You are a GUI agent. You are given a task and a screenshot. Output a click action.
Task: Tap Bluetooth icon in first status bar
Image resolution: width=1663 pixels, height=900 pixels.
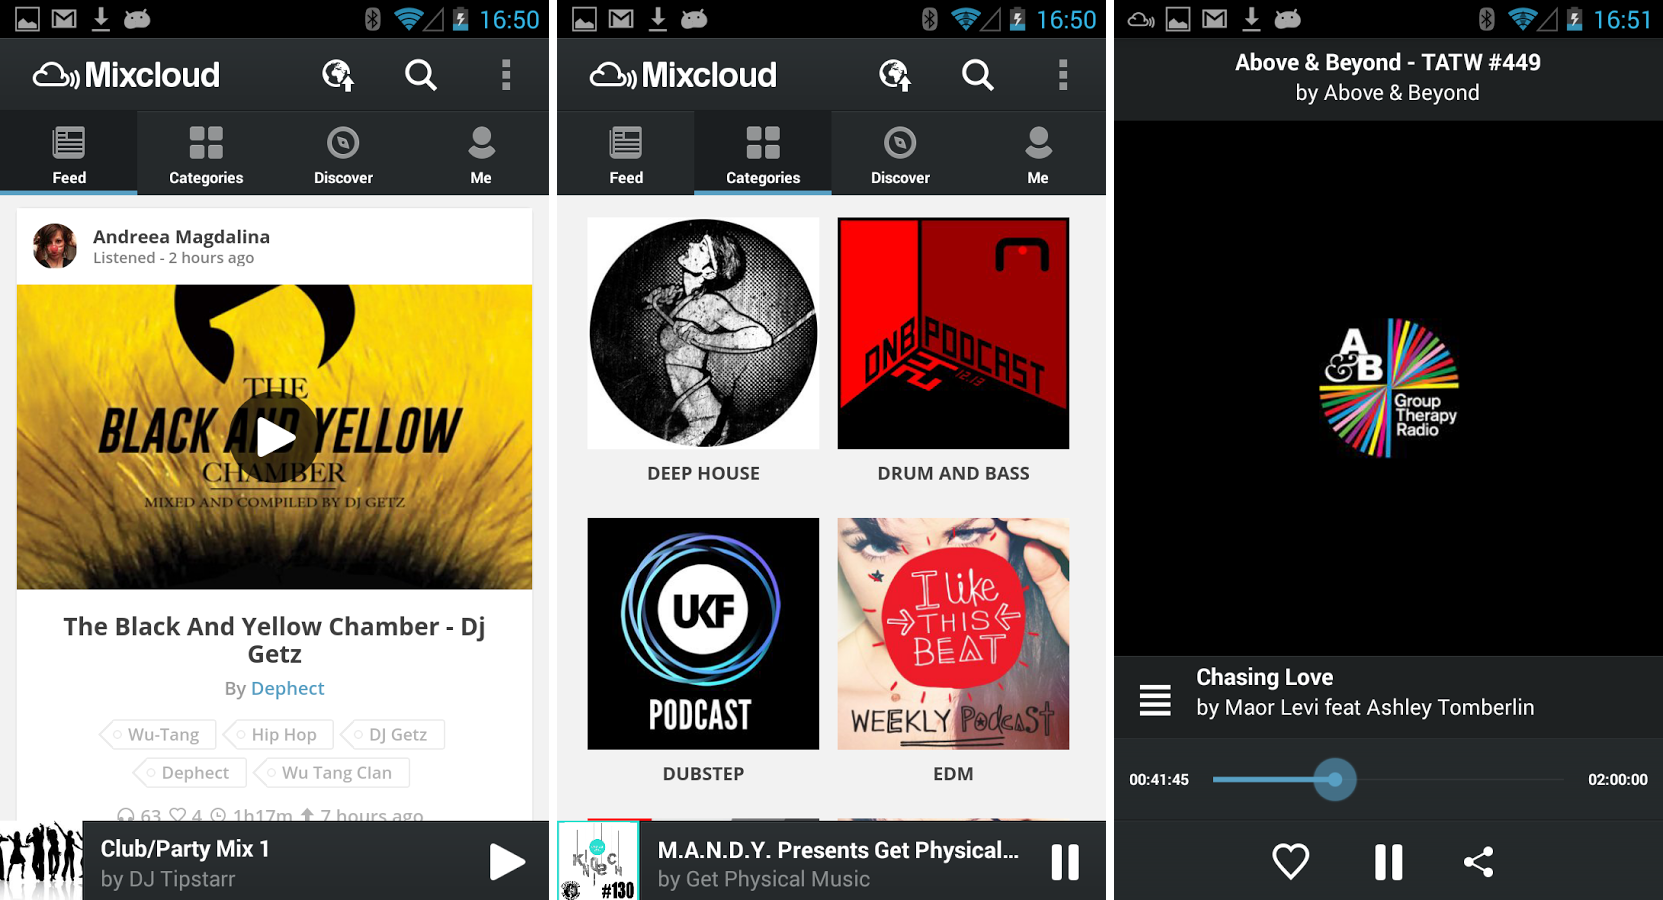pos(373,19)
